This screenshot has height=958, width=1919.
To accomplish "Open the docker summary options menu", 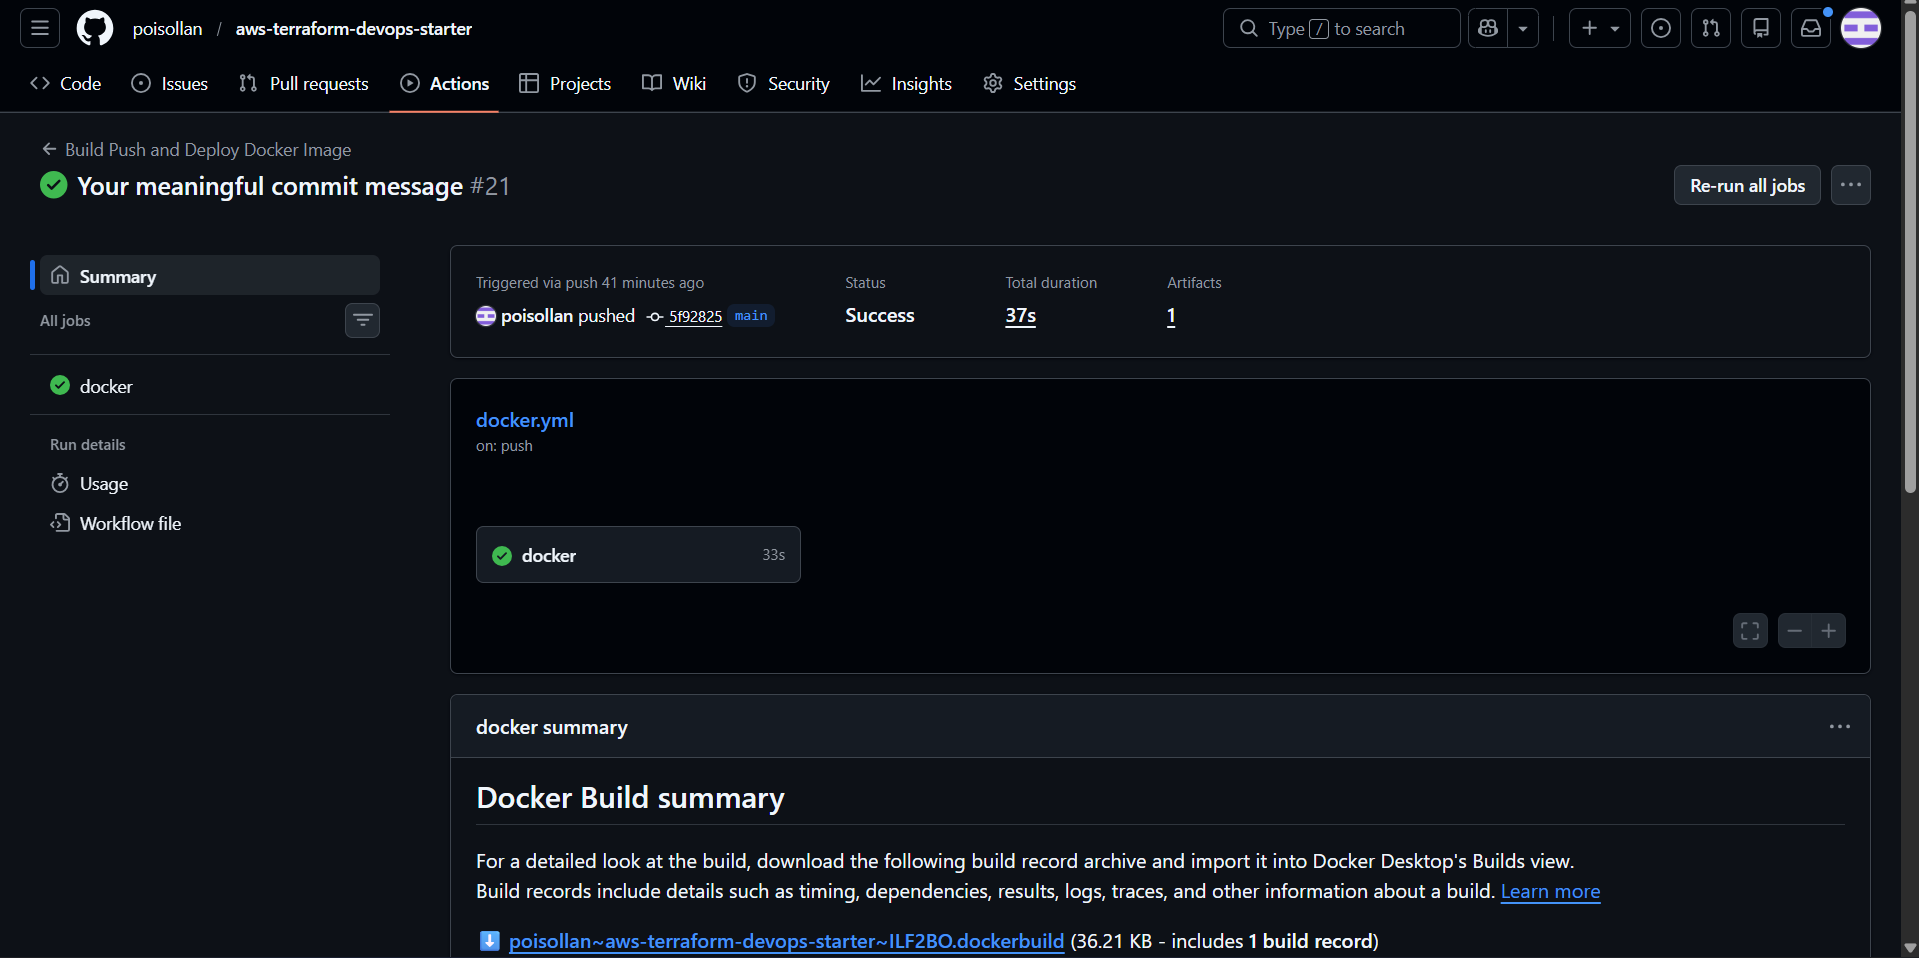I will coord(1840,727).
